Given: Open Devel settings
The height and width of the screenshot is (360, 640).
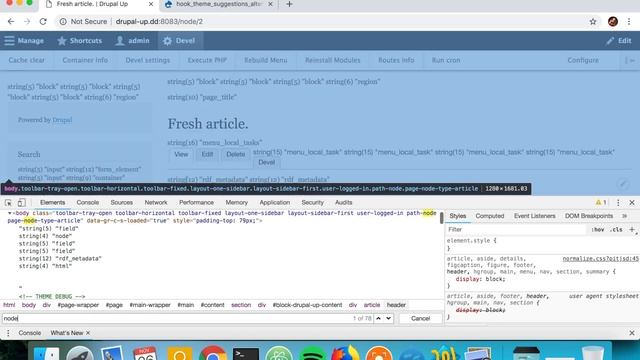Looking at the screenshot, I should tap(148, 60).
